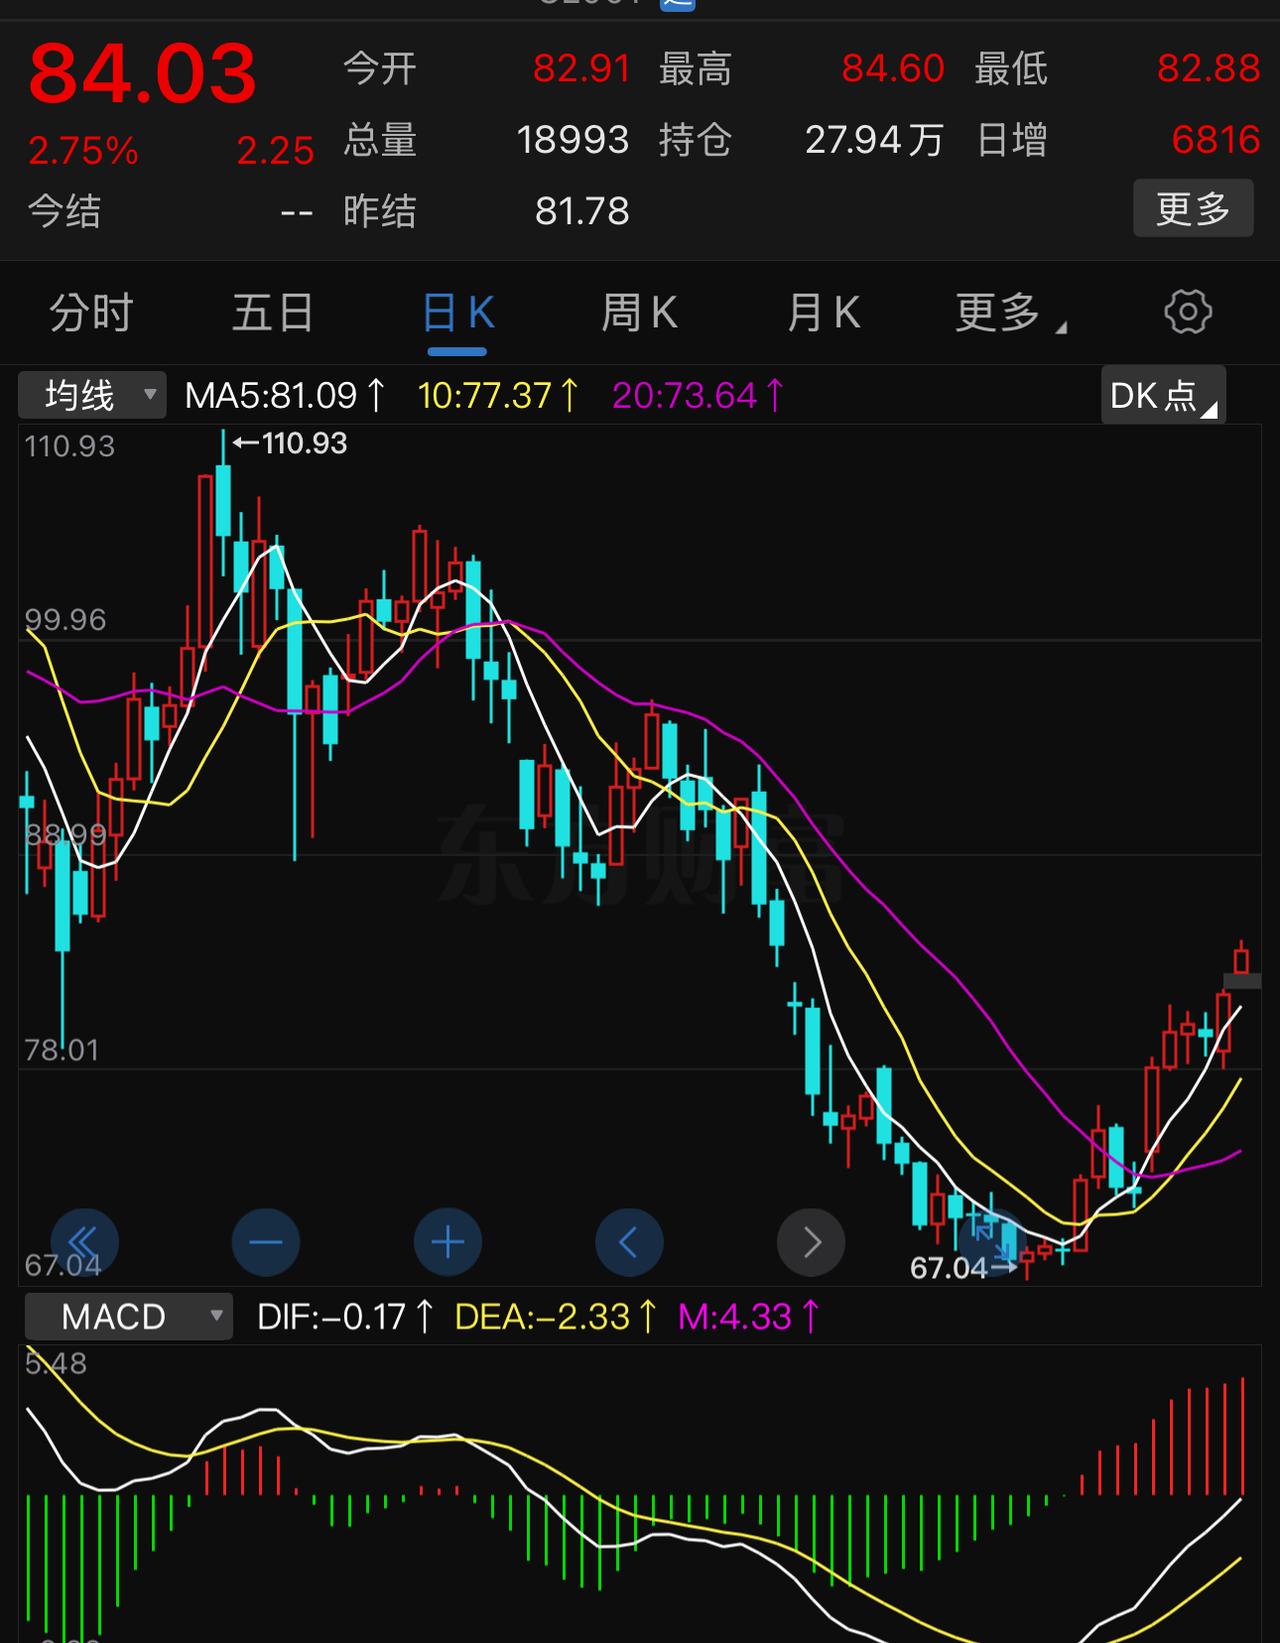Tap the M:4.33 MACD value
1280x1643 pixels.
tap(749, 1317)
